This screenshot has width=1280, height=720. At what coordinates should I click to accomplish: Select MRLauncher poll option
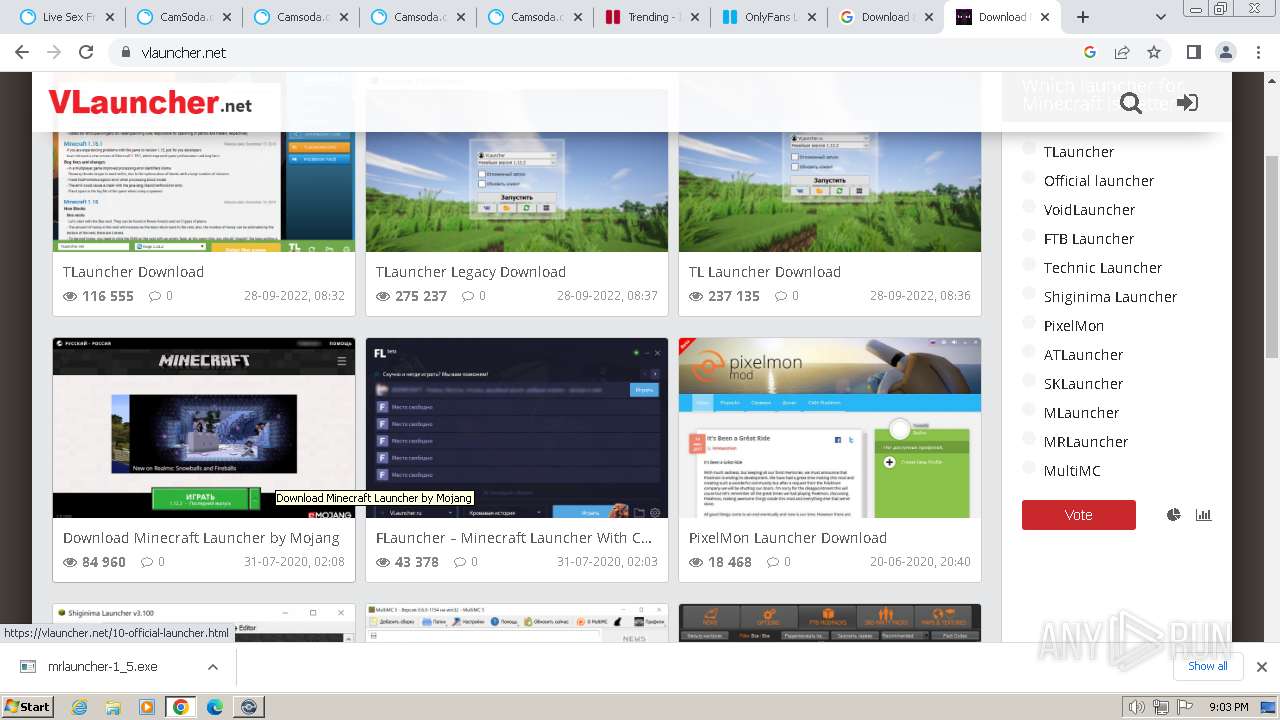1029,439
